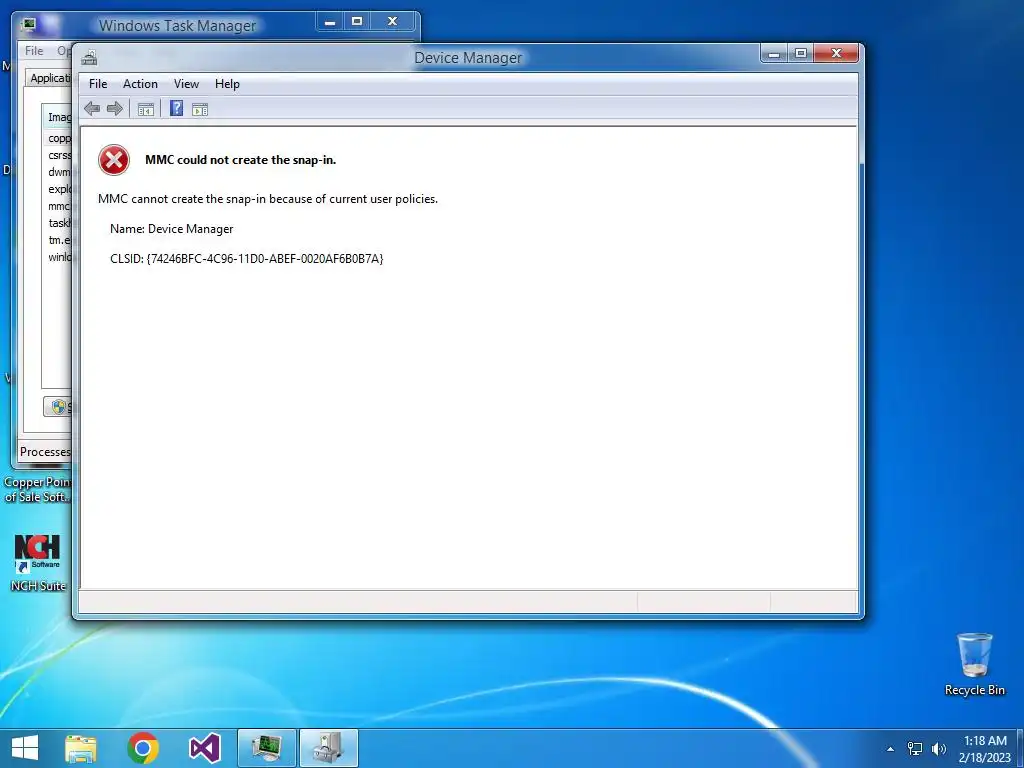Image resolution: width=1024 pixels, height=768 pixels.
Task: Open Visual Studio from the taskbar
Action: pos(204,748)
